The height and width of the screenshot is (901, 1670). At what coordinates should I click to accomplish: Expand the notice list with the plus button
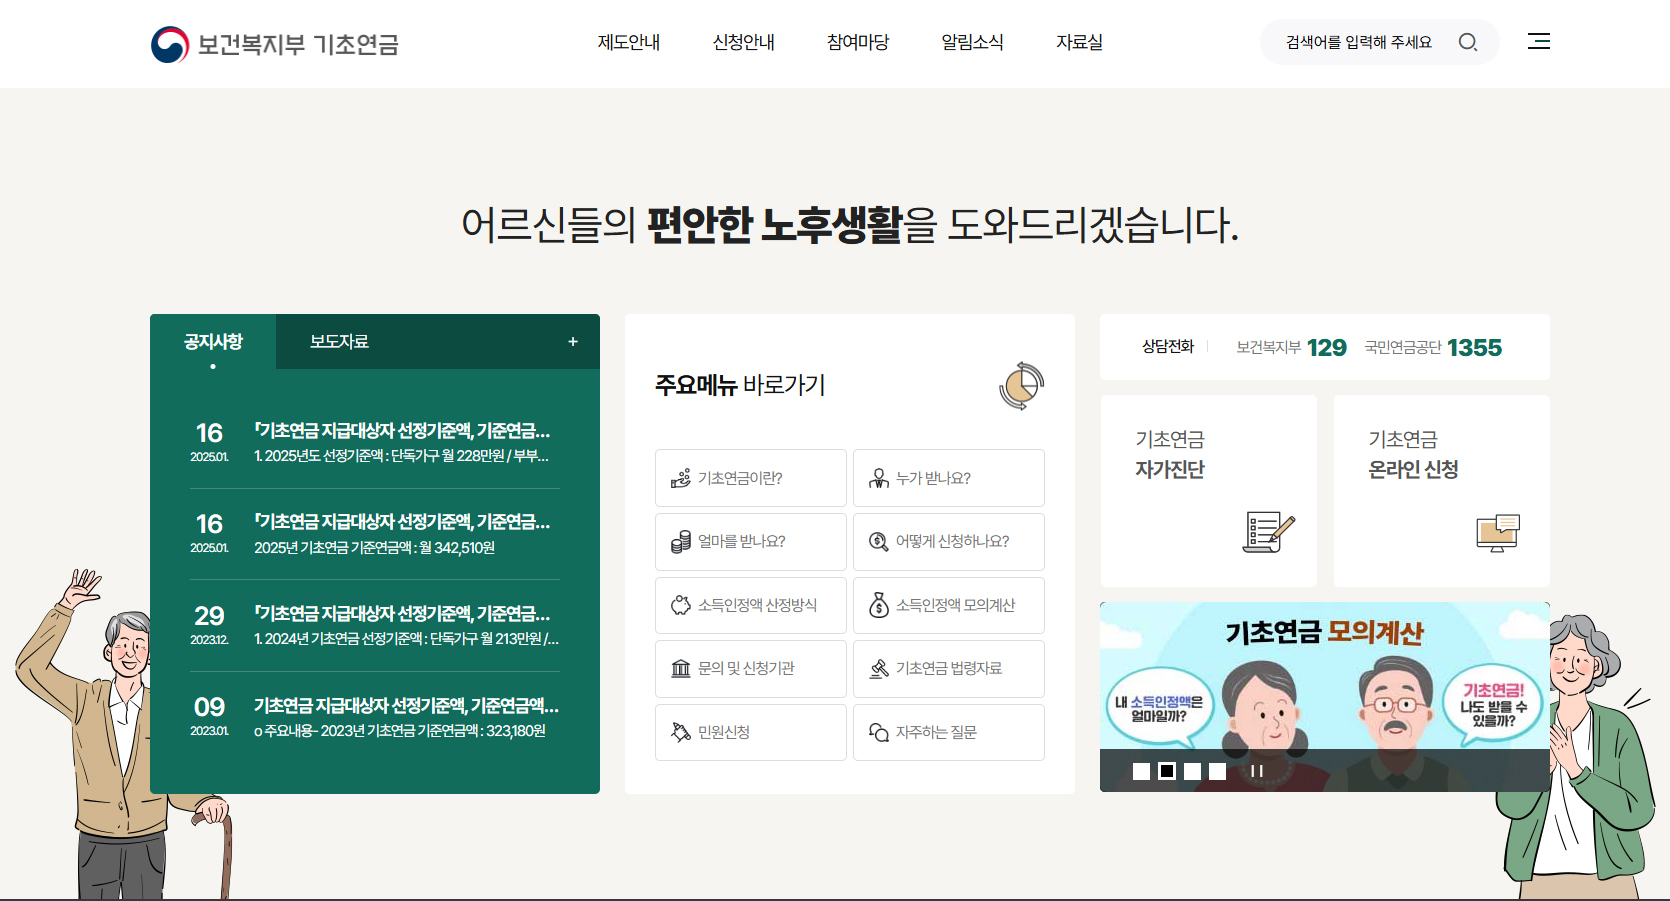coord(573,341)
